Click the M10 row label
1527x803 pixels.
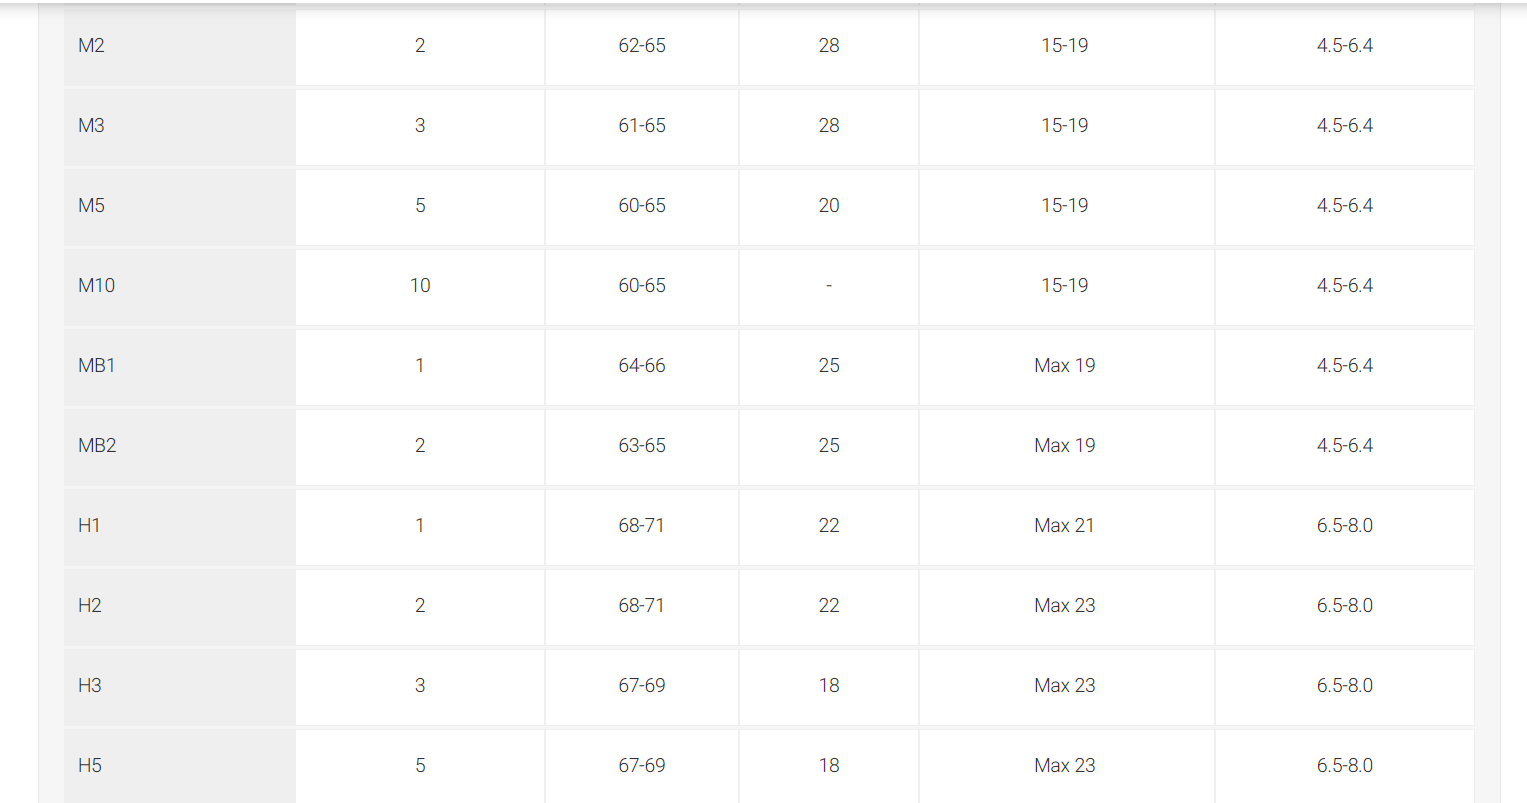[x=180, y=286]
